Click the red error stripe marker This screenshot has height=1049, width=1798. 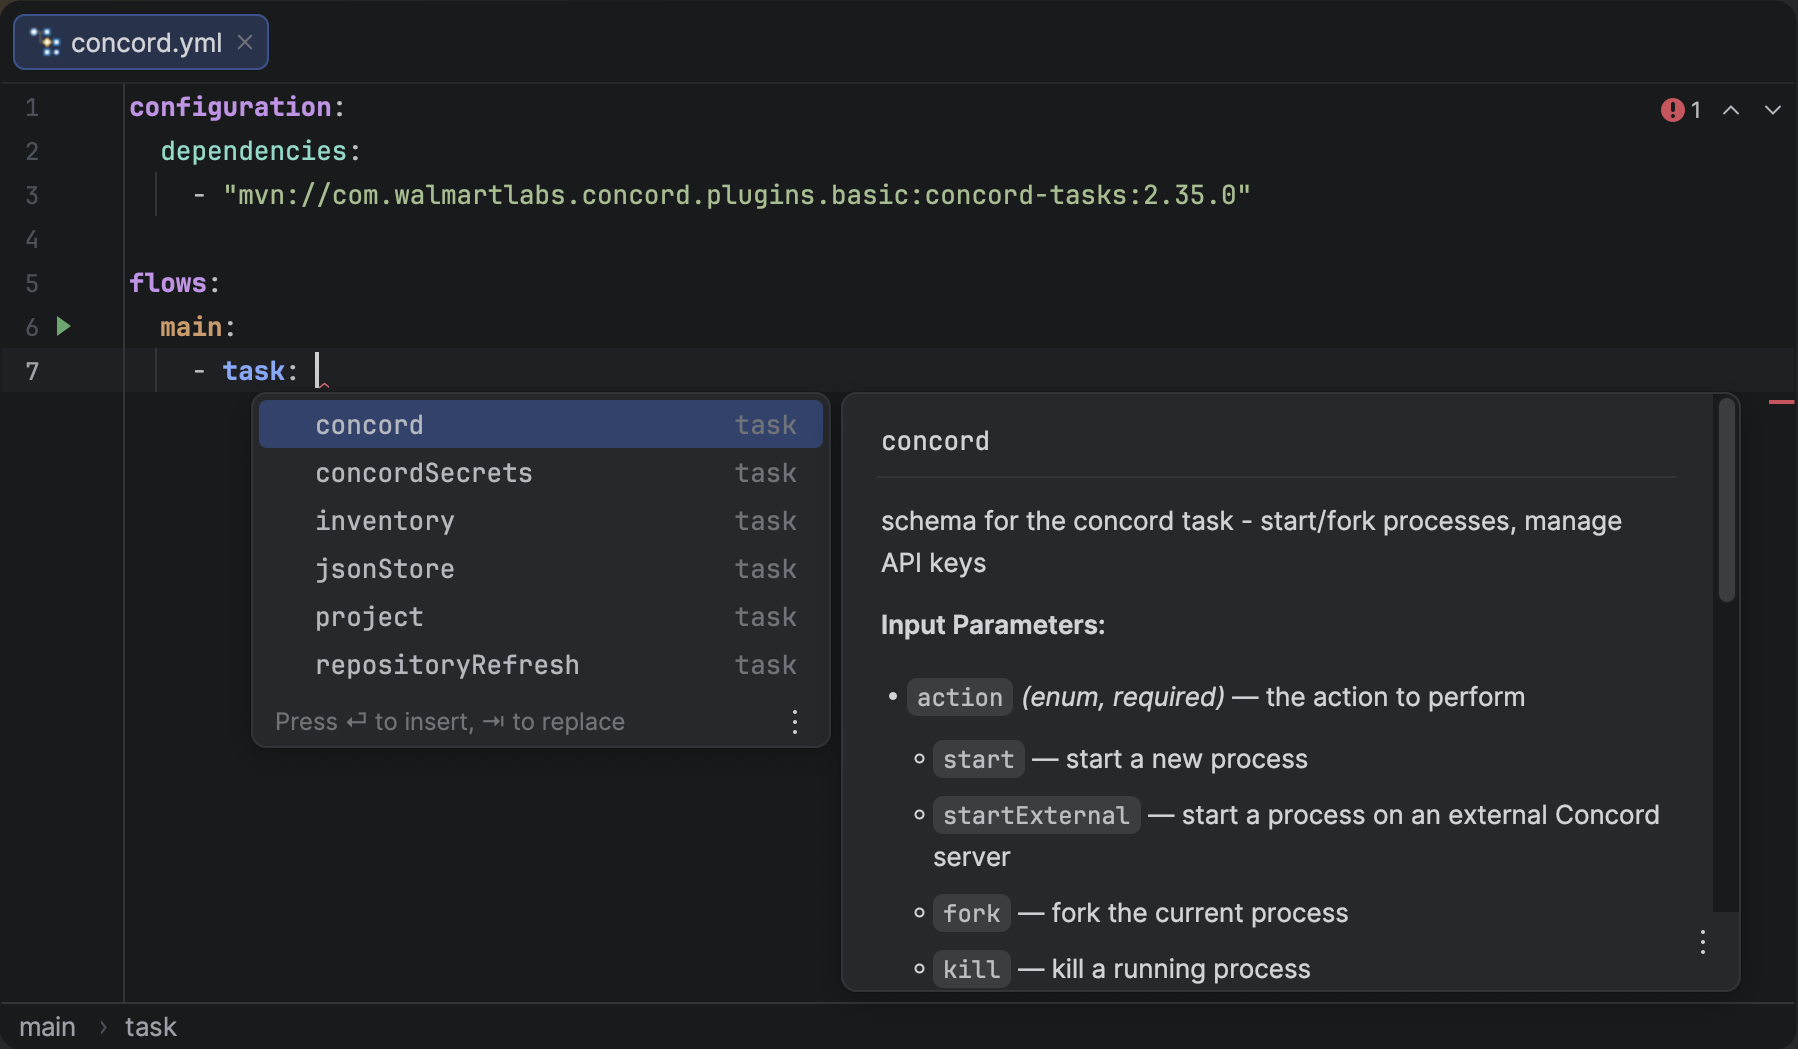(x=1781, y=402)
